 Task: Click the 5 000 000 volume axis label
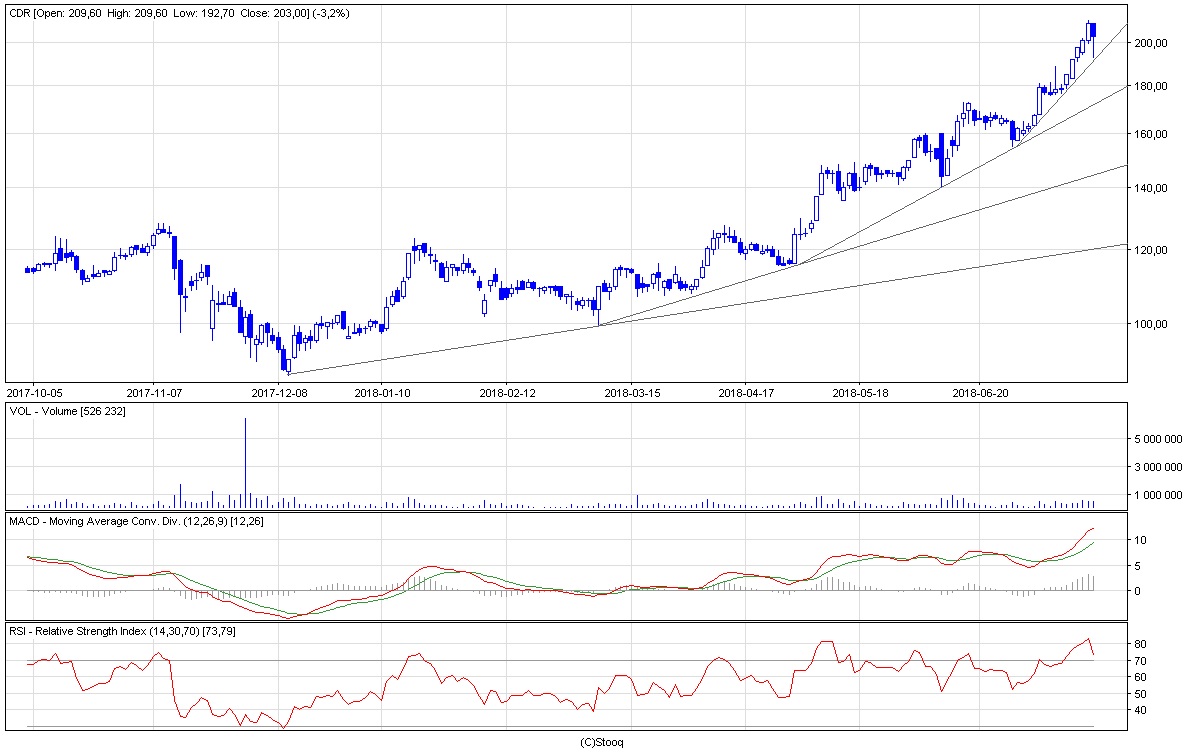click(x=1158, y=439)
